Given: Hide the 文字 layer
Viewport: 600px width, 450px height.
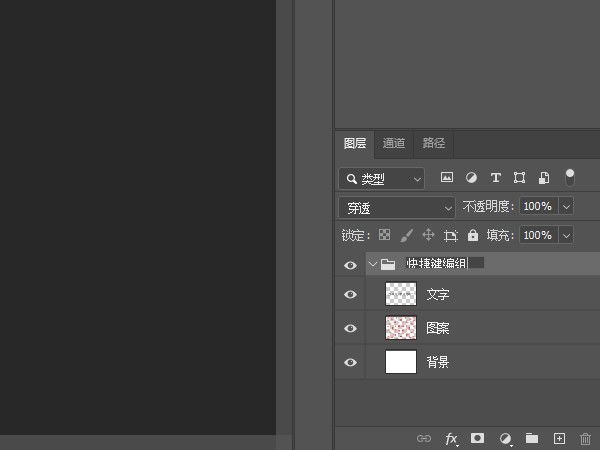Looking at the screenshot, I should point(350,294).
